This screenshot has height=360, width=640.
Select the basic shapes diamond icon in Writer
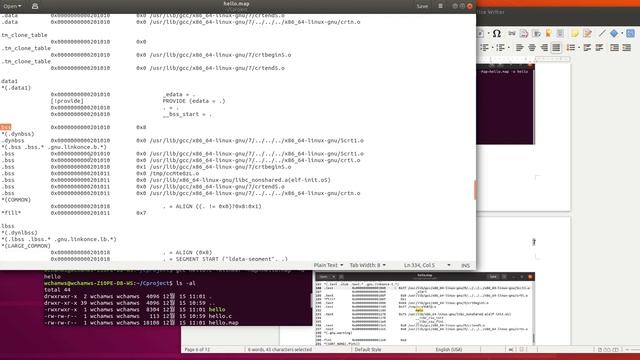[x=614, y=33]
